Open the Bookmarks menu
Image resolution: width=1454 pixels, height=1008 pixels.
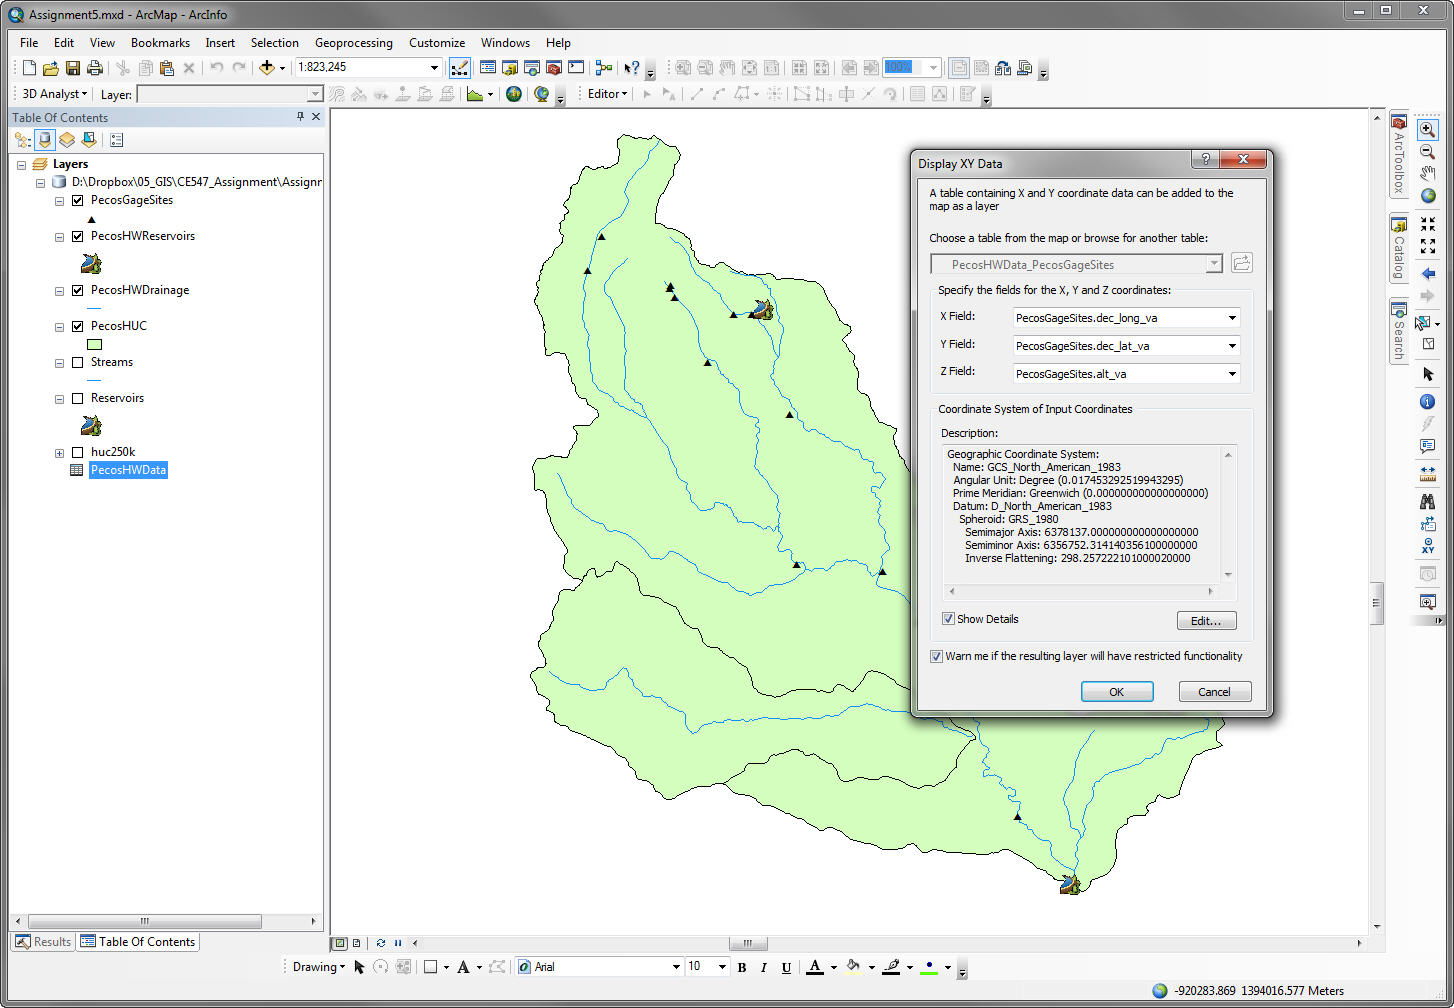tap(160, 43)
